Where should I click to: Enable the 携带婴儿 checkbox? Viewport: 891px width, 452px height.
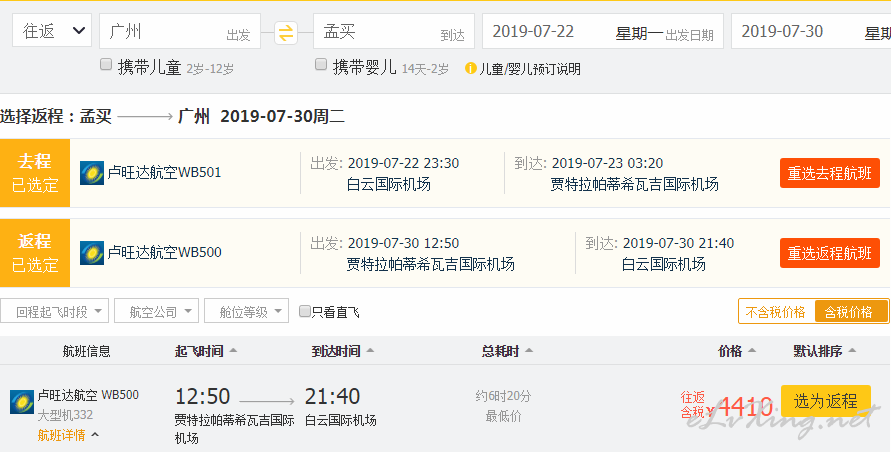point(321,64)
